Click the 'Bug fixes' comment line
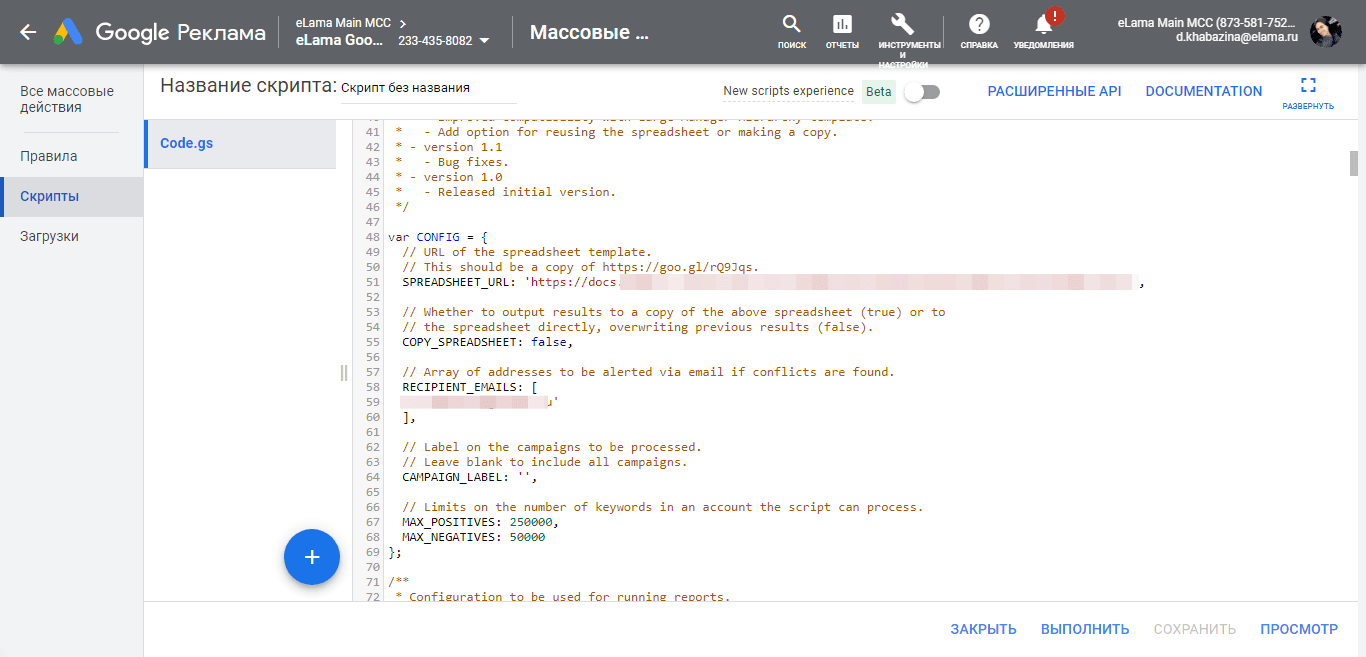The width and height of the screenshot is (1366, 657). point(452,162)
